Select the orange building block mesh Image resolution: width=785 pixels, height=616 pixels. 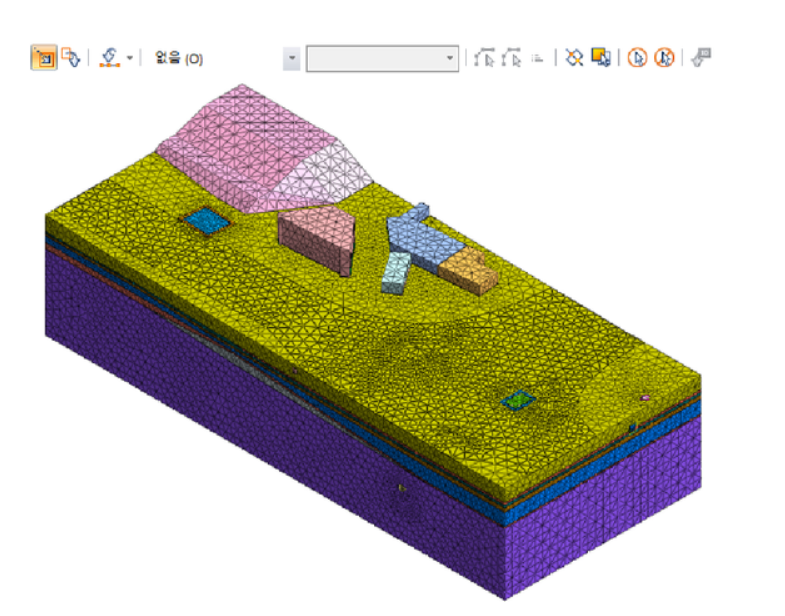tap(468, 270)
